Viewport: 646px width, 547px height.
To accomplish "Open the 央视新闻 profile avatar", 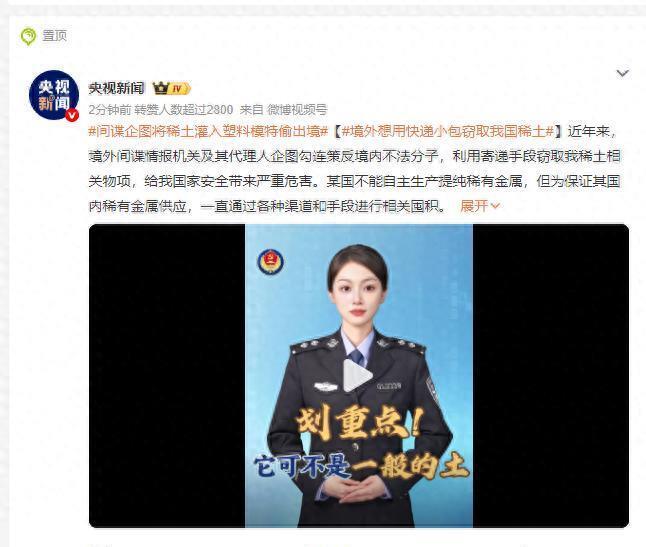I will click(x=54, y=96).
